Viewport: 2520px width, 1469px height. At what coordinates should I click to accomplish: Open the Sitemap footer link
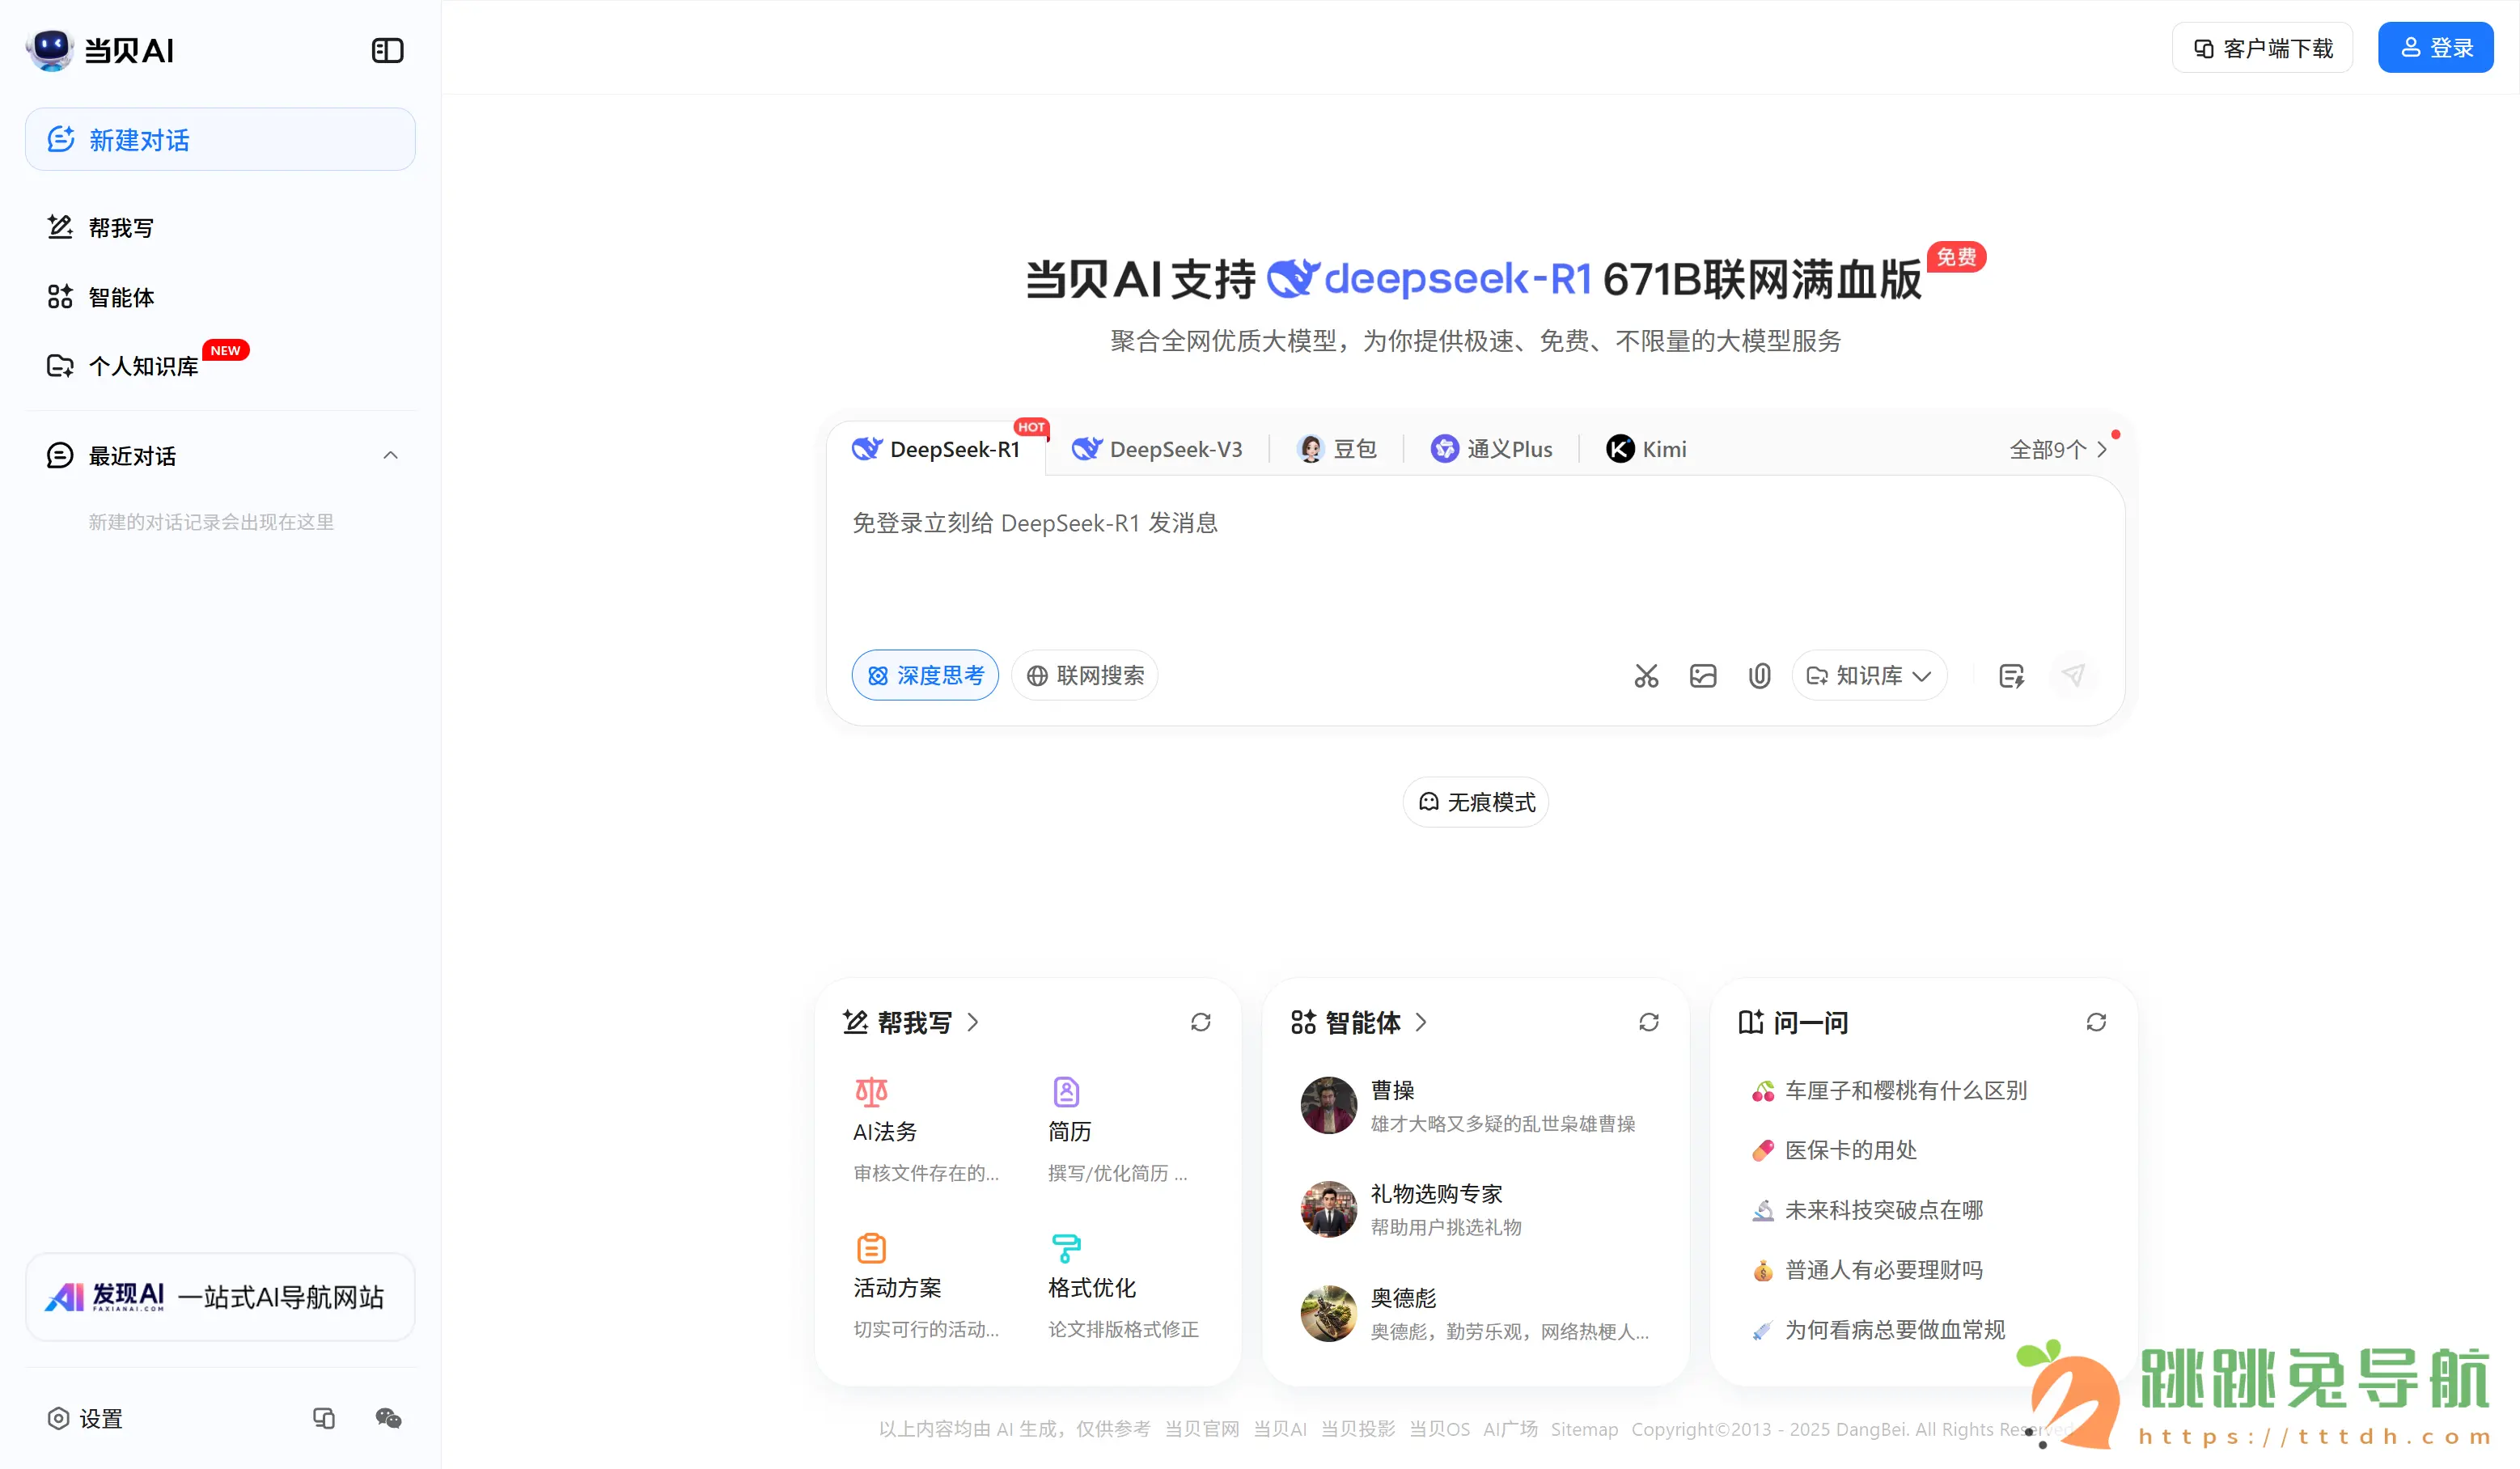tap(1584, 1429)
